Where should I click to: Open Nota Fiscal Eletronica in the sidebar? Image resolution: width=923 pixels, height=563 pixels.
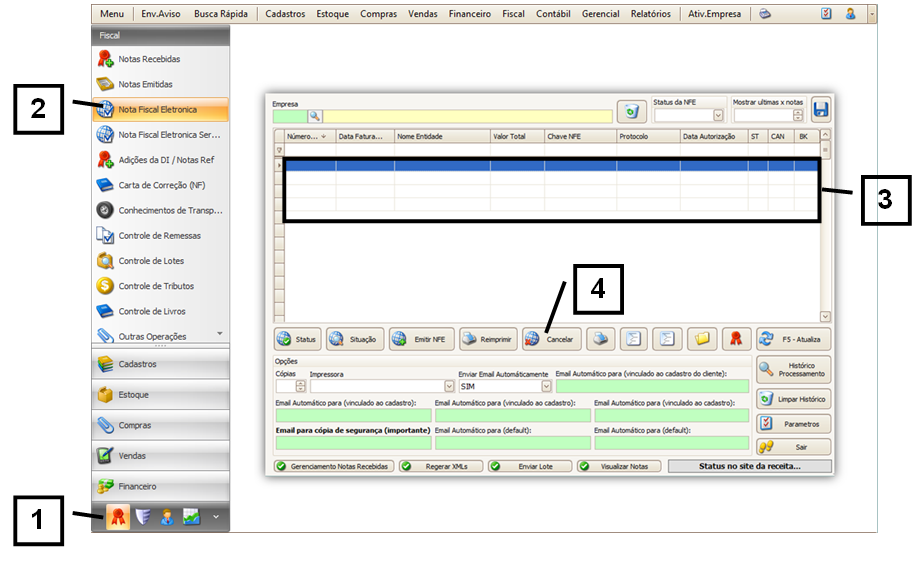click(x=157, y=109)
